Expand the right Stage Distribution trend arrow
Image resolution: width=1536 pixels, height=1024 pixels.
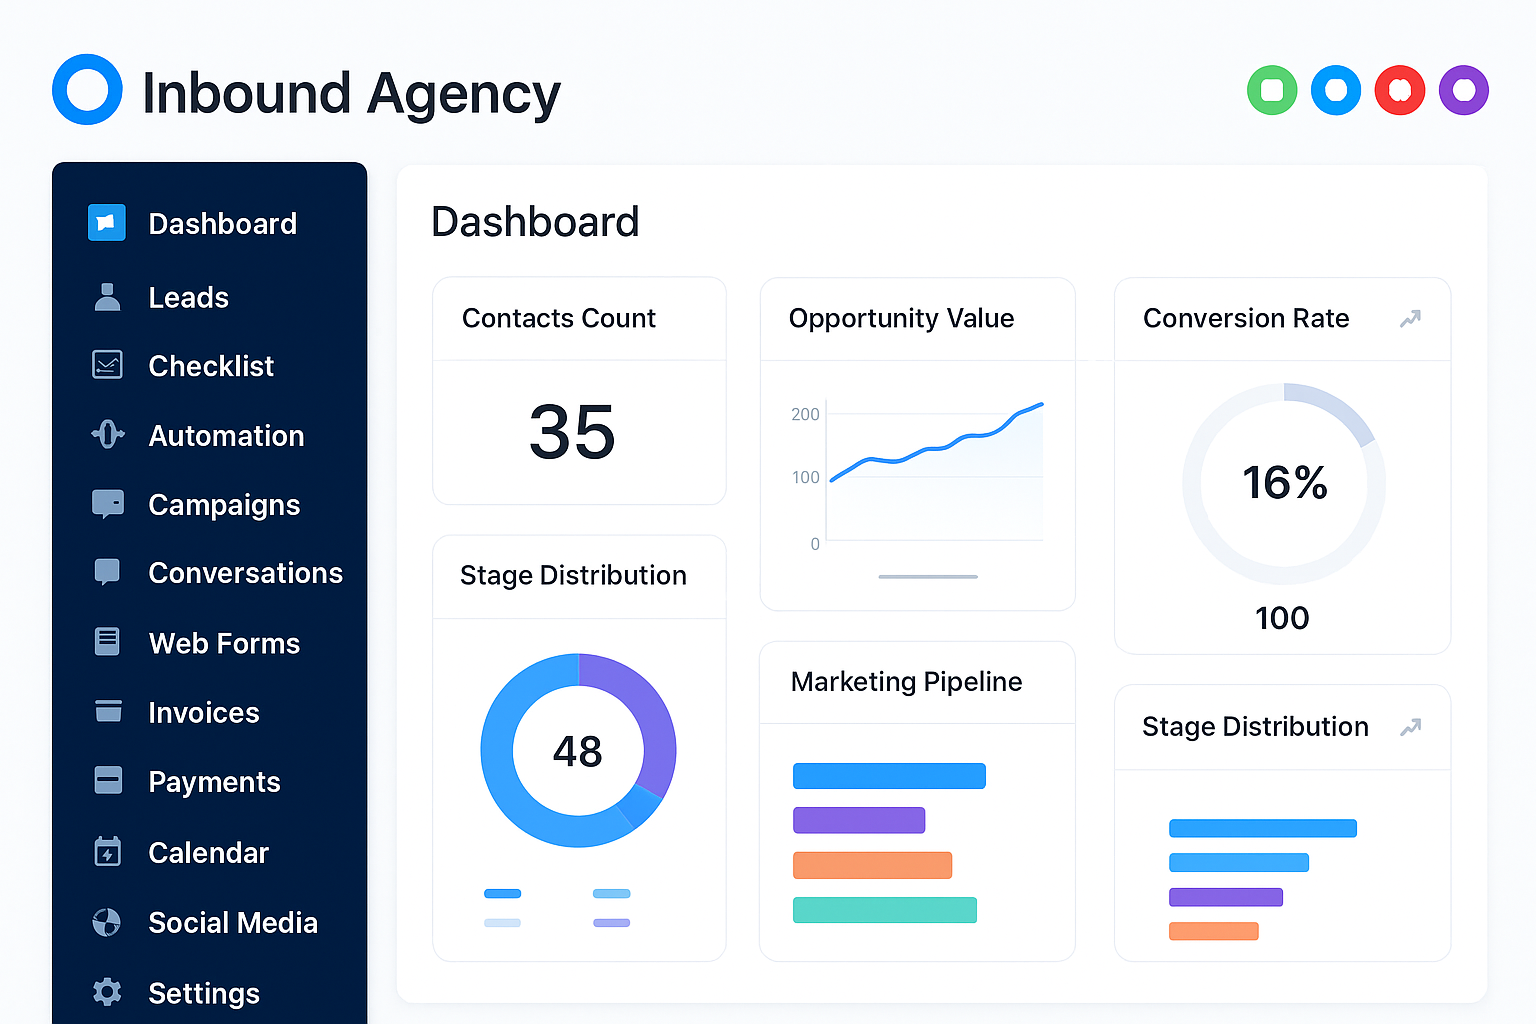point(1410,727)
